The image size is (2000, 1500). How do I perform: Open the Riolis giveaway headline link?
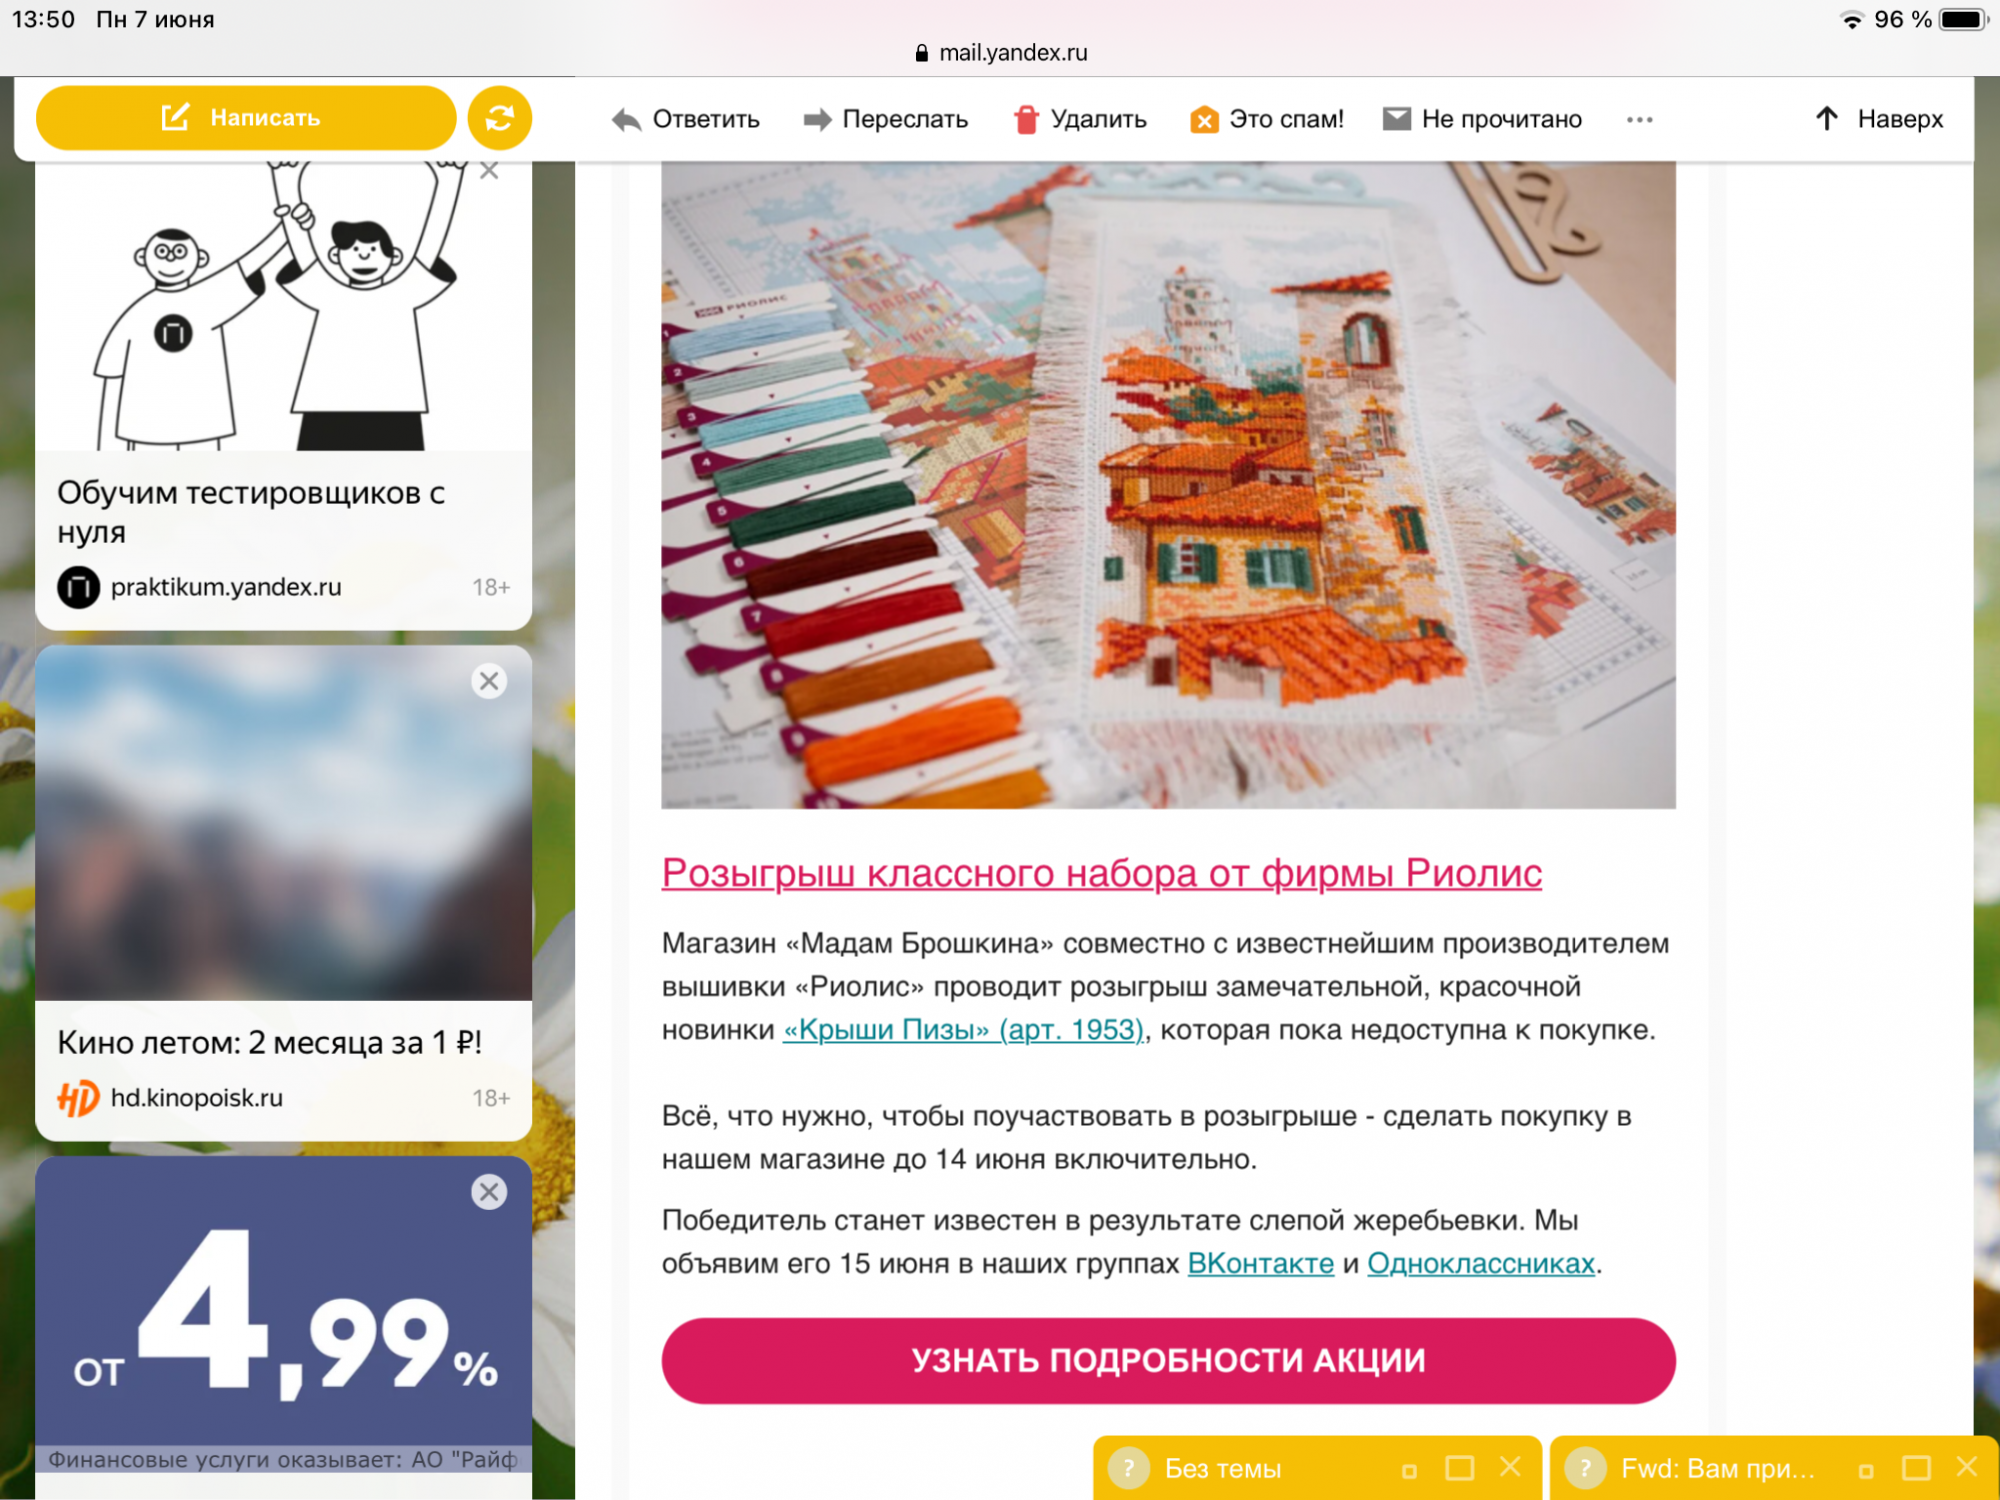click(x=1102, y=873)
